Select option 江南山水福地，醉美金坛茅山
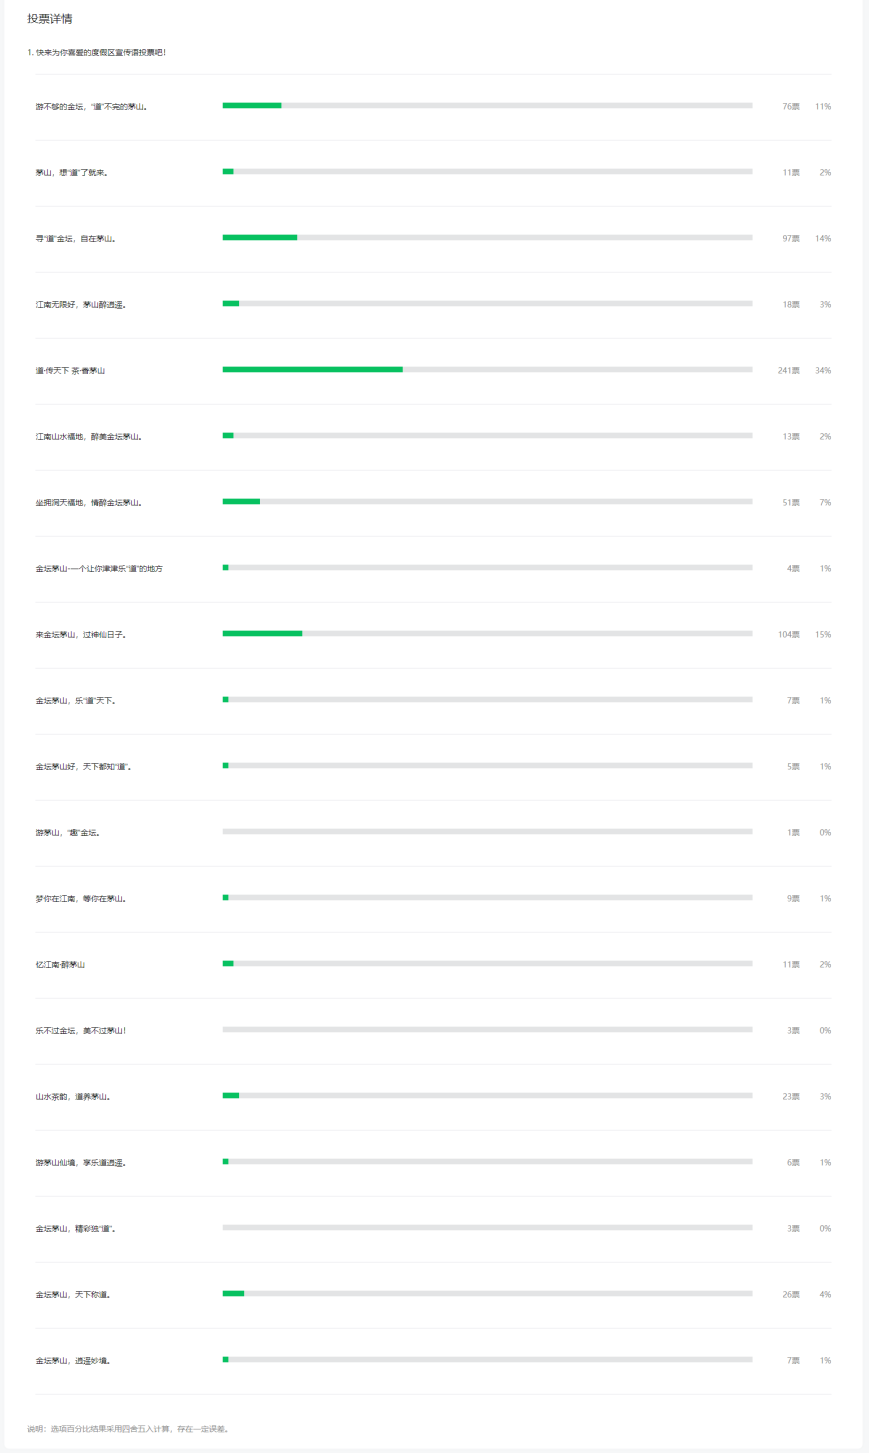The height and width of the screenshot is (1453, 869). (x=89, y=436)
